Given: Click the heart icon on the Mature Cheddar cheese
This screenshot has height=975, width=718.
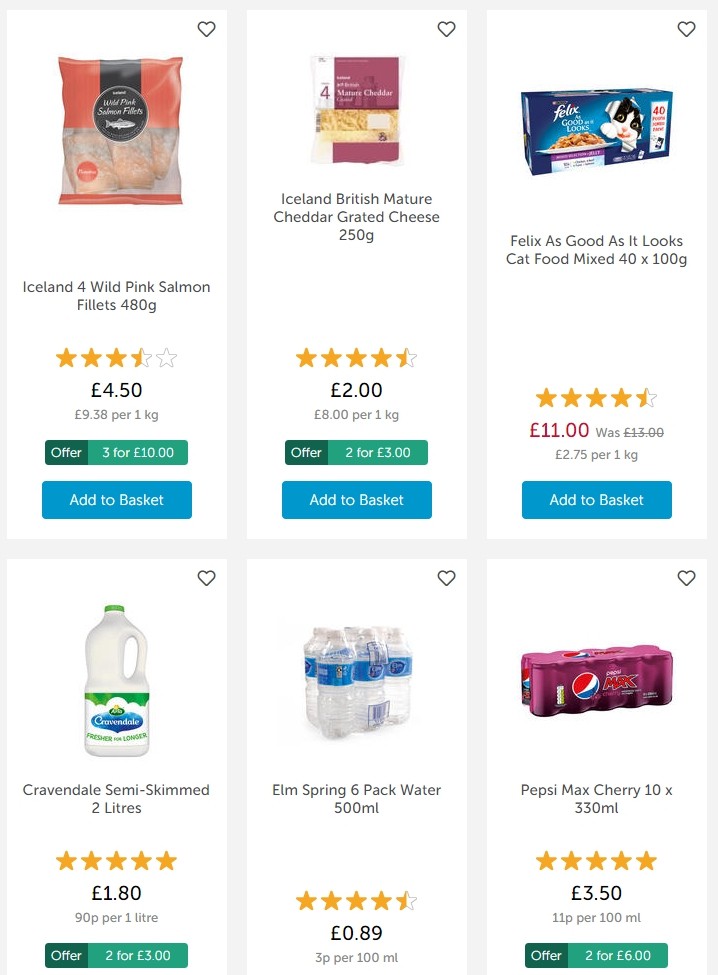Looking at the screenshot, I should pos(446,29).
